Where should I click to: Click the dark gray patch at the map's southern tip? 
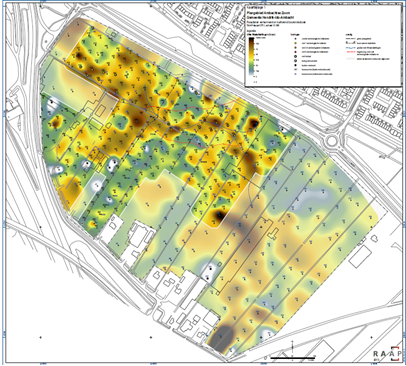221,339
